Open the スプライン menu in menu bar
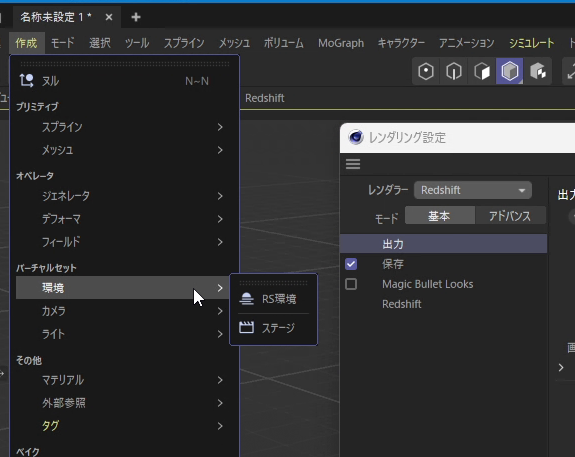Image resolution: width=575 pixels, height=457 pixels. coord(184,43)
